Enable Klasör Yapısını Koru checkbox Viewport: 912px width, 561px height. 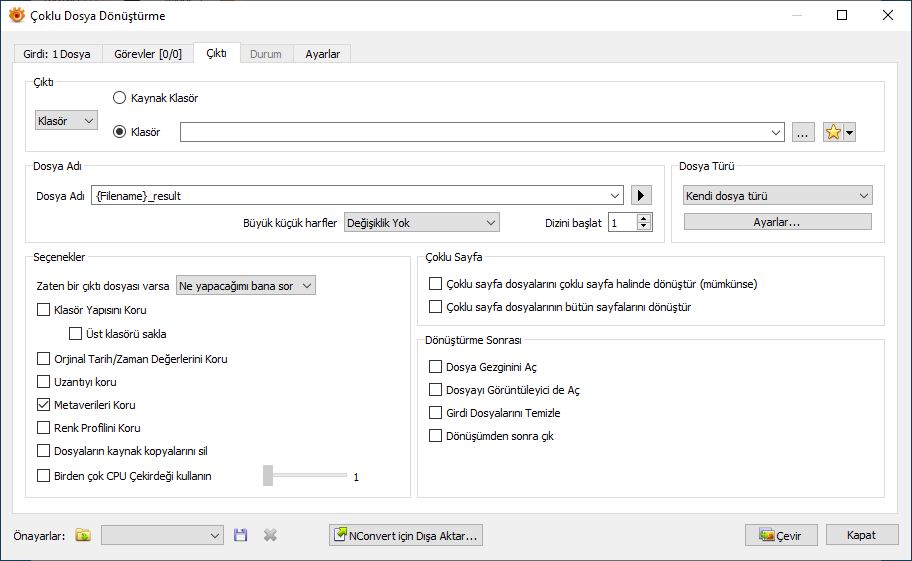click(44, 310)
